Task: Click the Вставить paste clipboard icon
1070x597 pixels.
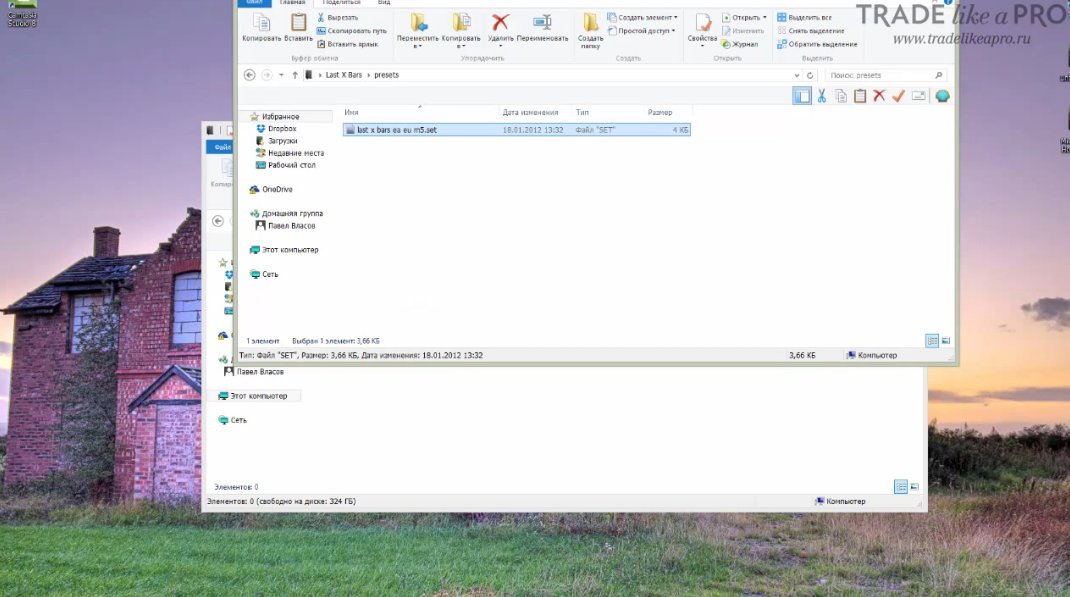Action: (x=298, y=23)
